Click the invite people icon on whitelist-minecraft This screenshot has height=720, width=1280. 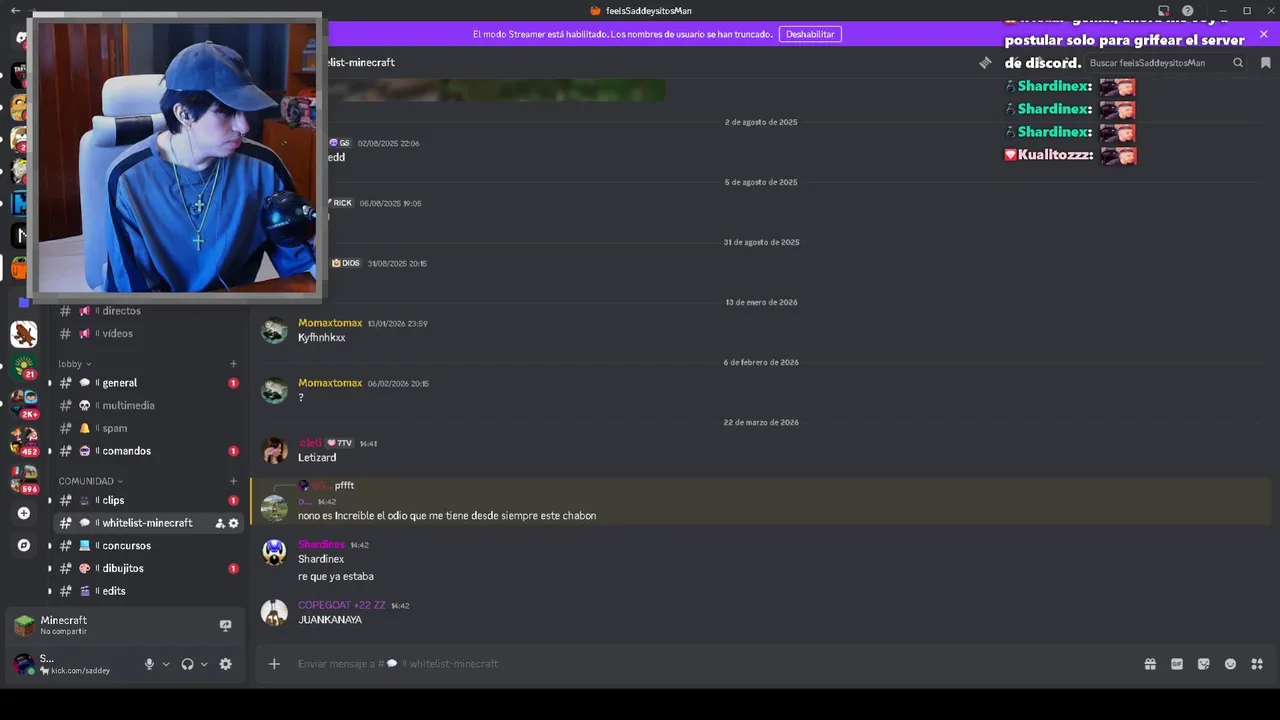click(220, 523)
